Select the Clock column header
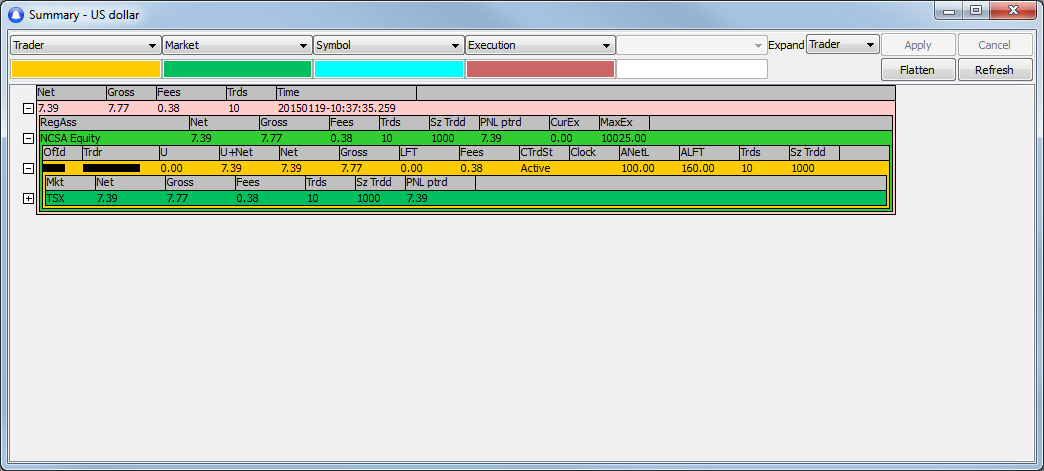Viewport: 1044px width, 471px height. coord(593,153)
